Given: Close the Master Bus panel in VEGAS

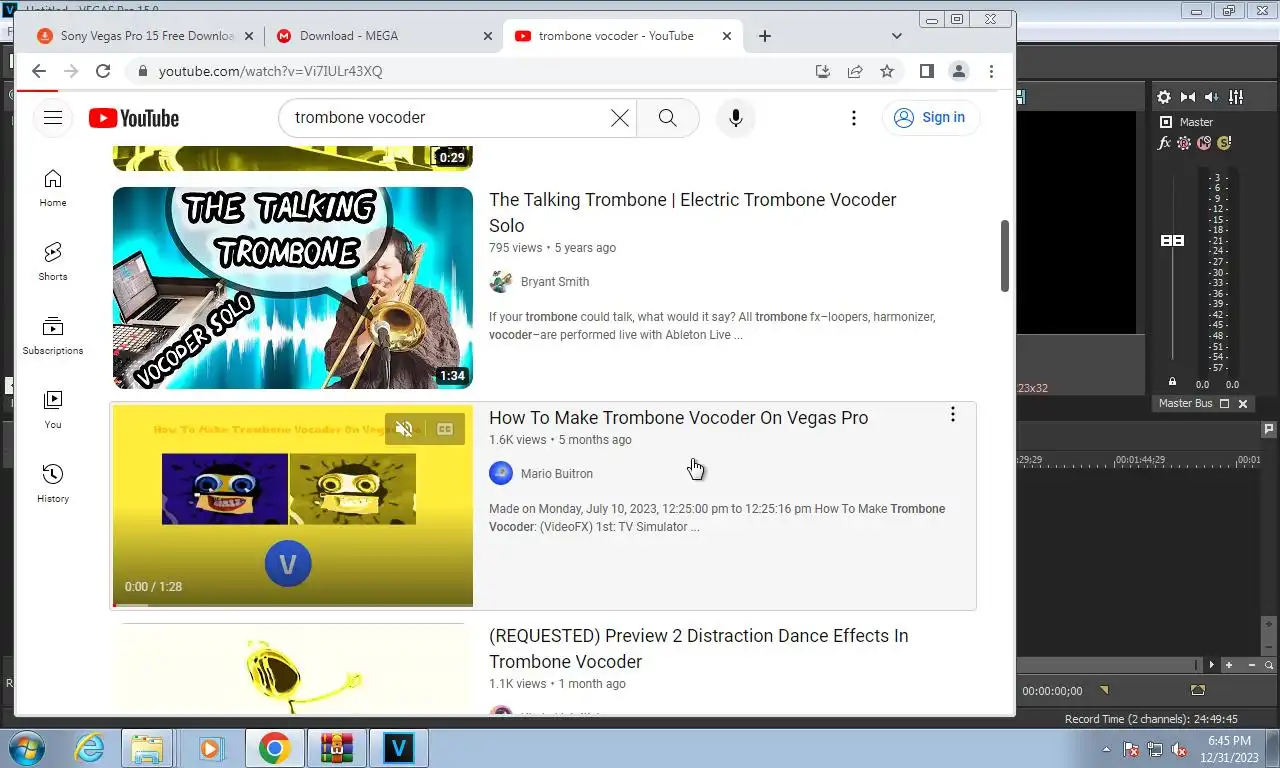Looking at the screenshot, I should click(x=1243, y=404).
